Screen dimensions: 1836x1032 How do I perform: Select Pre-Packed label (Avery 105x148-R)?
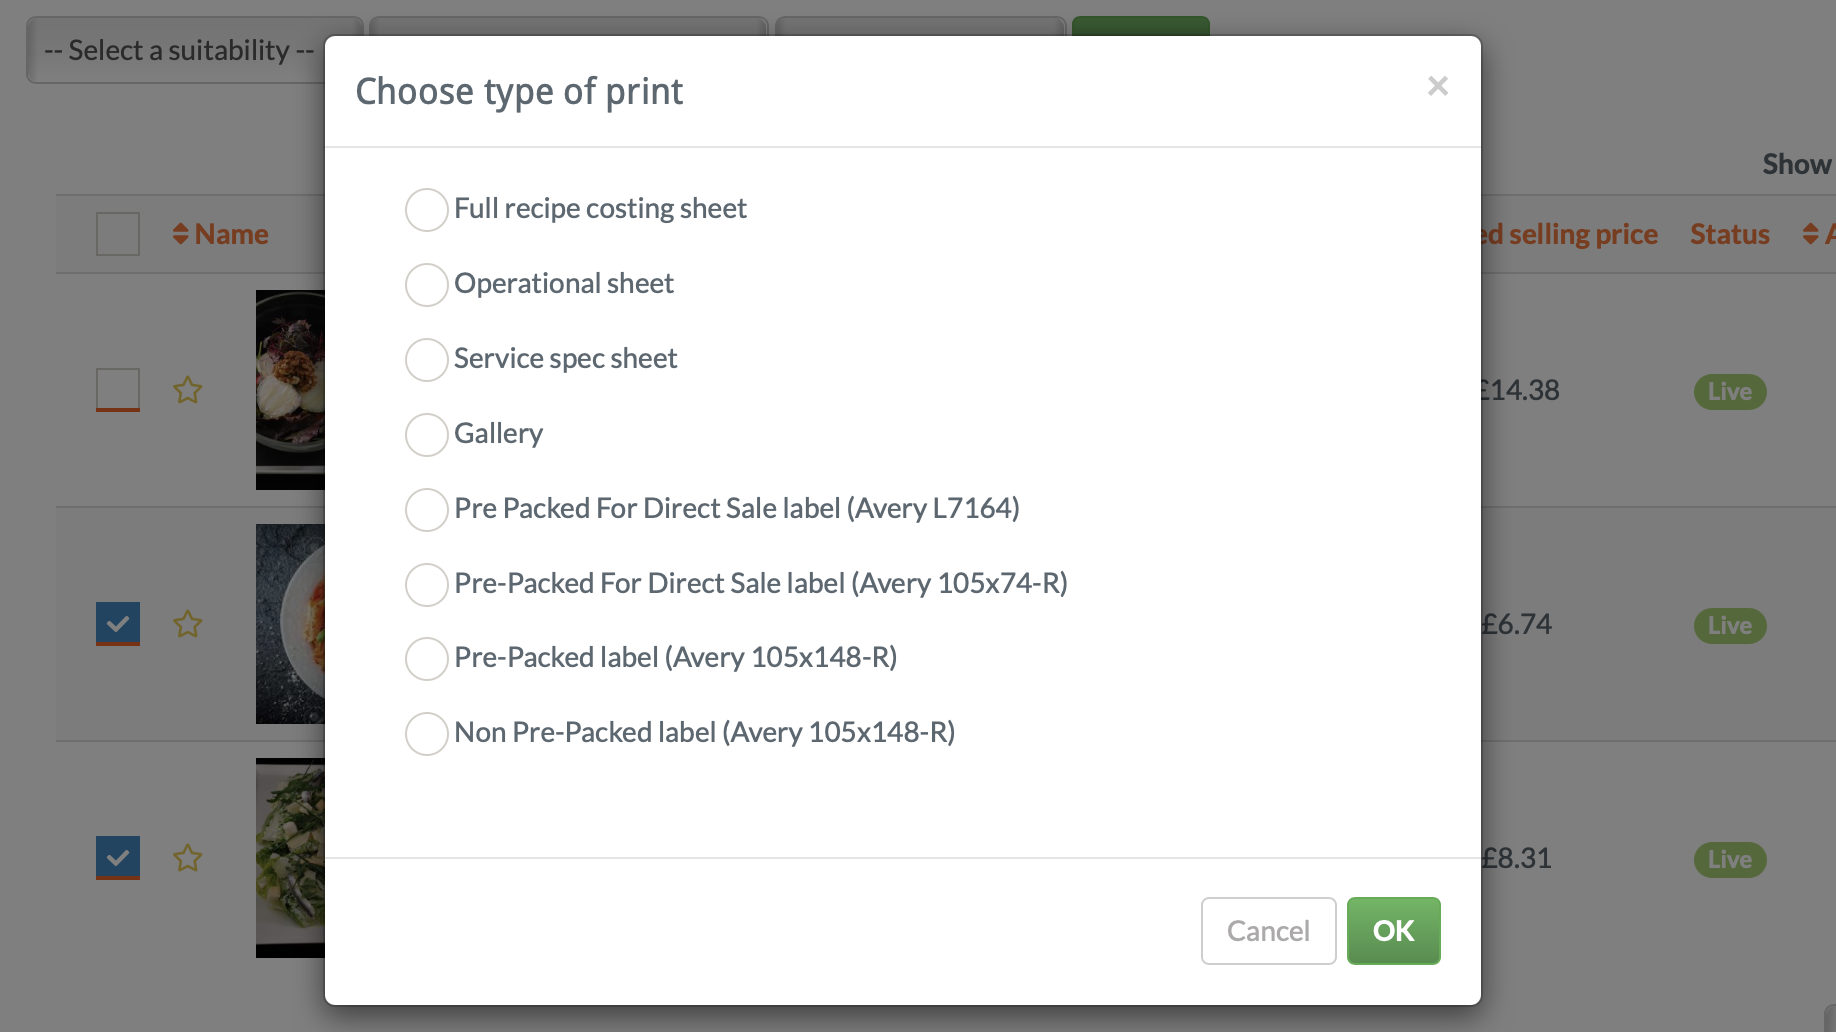click(426, 659)
